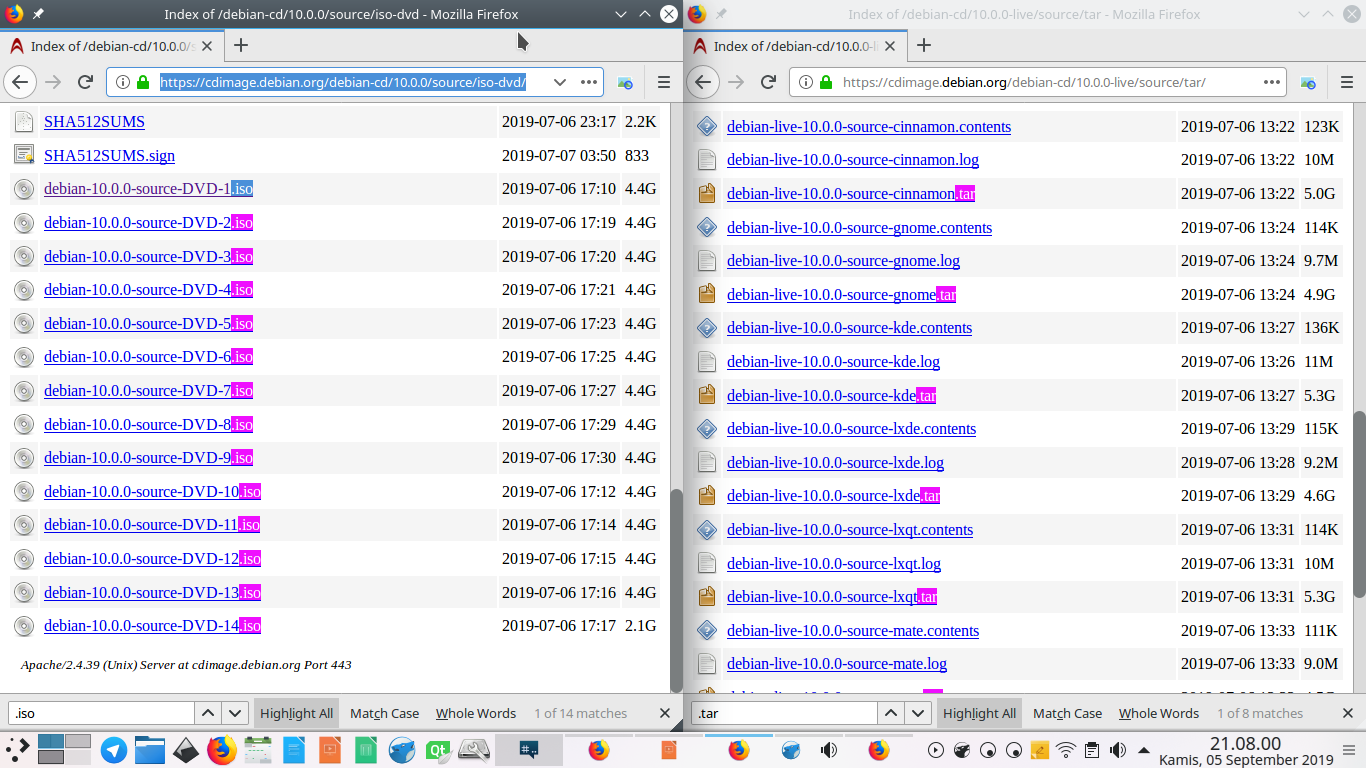Open the clock showing 21.08.00
The height and width of the screenshot is (768, 1366).
[x=1245, y=750]
